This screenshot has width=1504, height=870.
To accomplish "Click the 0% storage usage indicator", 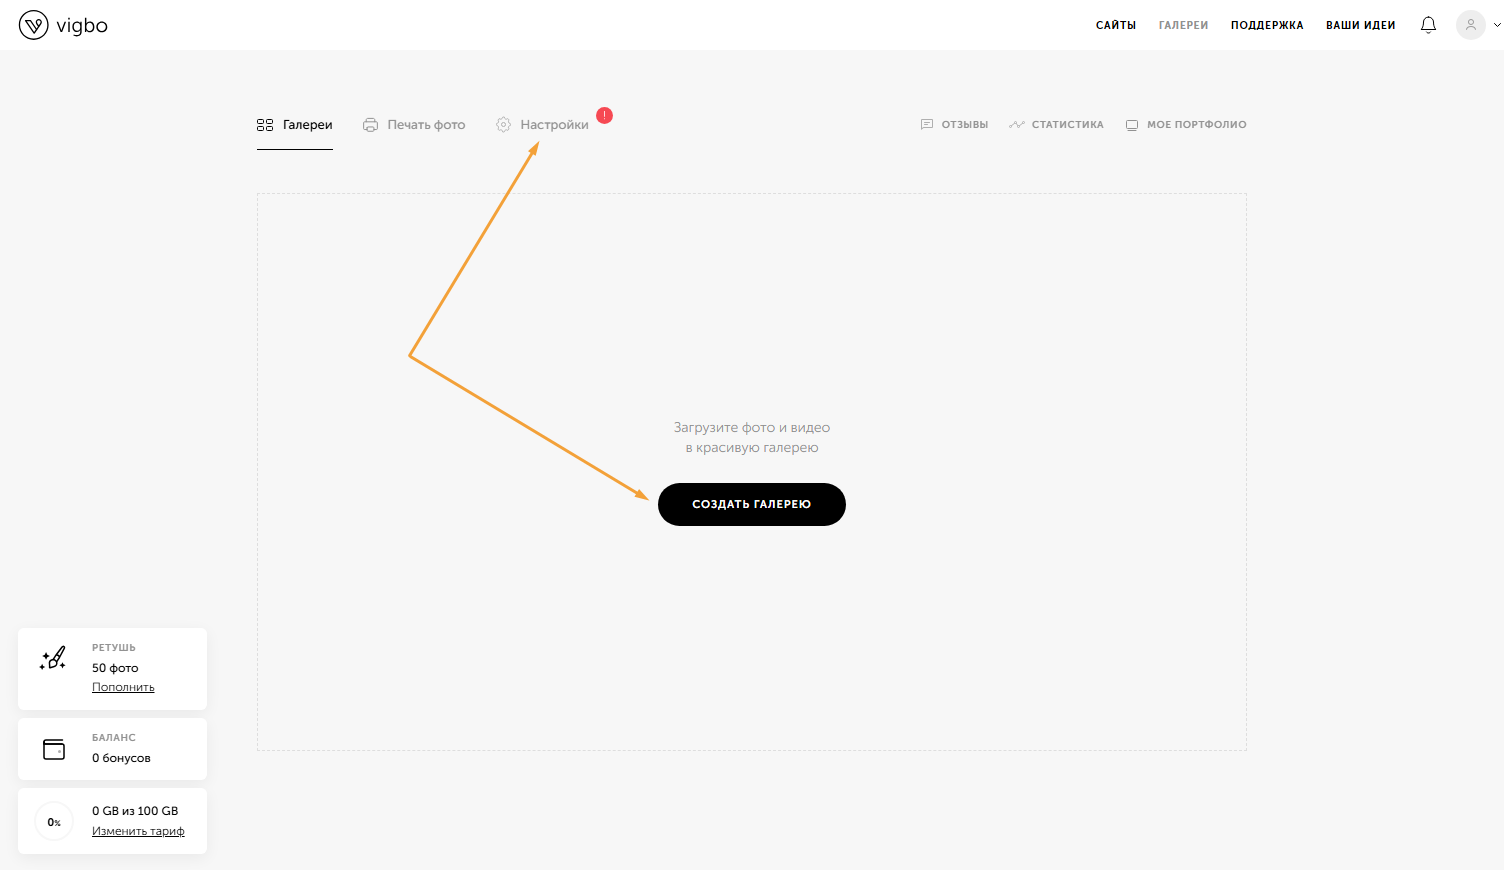I will pos(54,822).
